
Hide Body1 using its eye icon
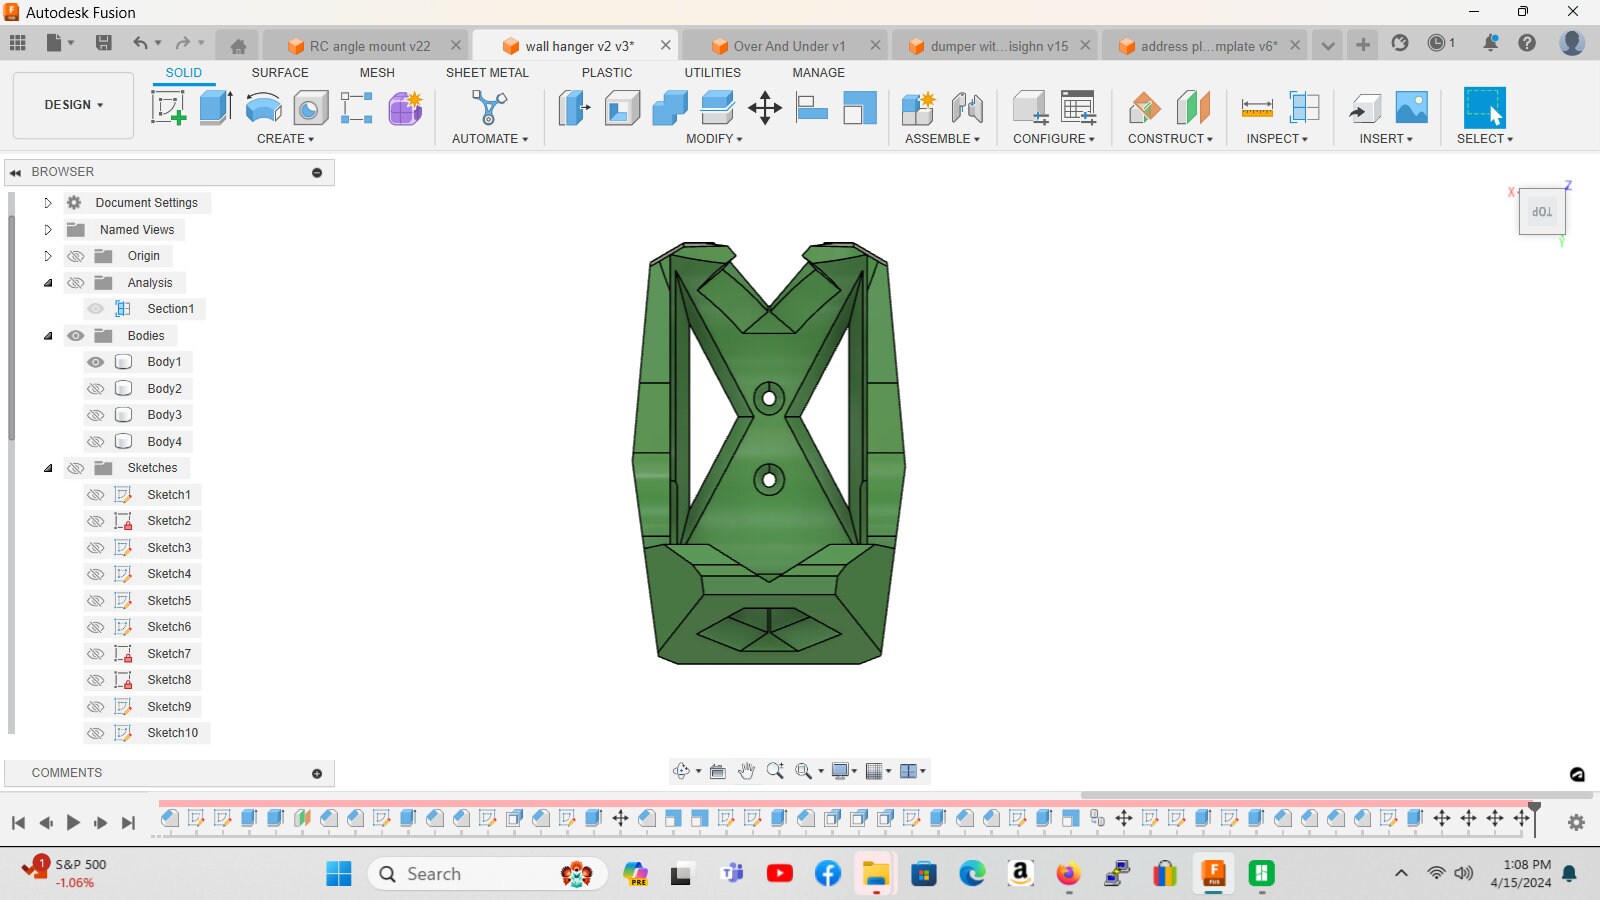pos(96,362)
